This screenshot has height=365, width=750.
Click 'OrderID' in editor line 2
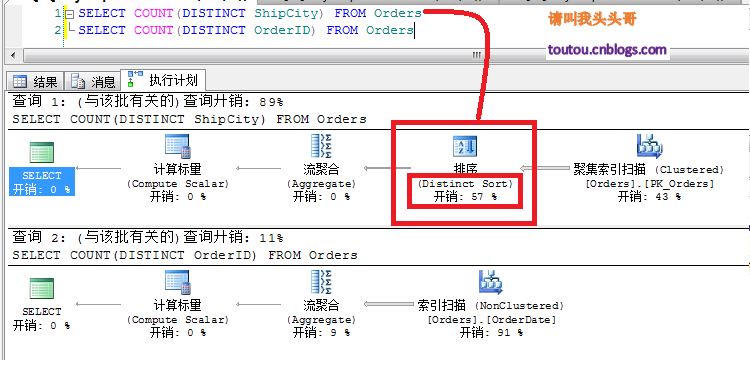(282, 30)
